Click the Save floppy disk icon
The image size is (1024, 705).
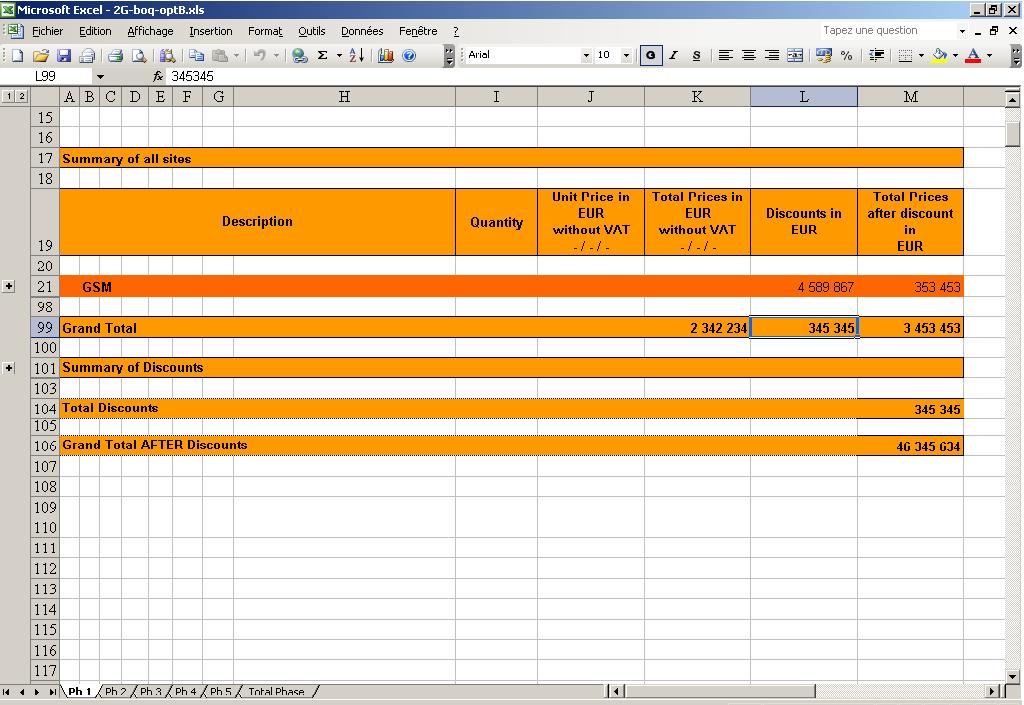pos(64,56)
